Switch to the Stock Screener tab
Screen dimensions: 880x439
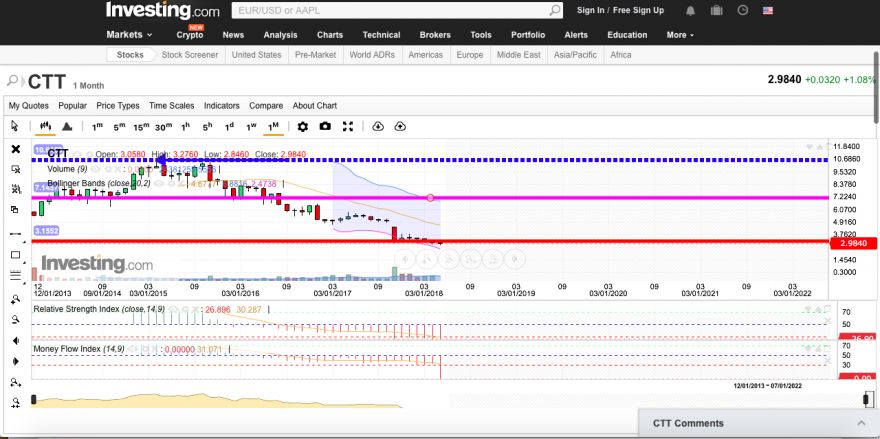(189, 55)
